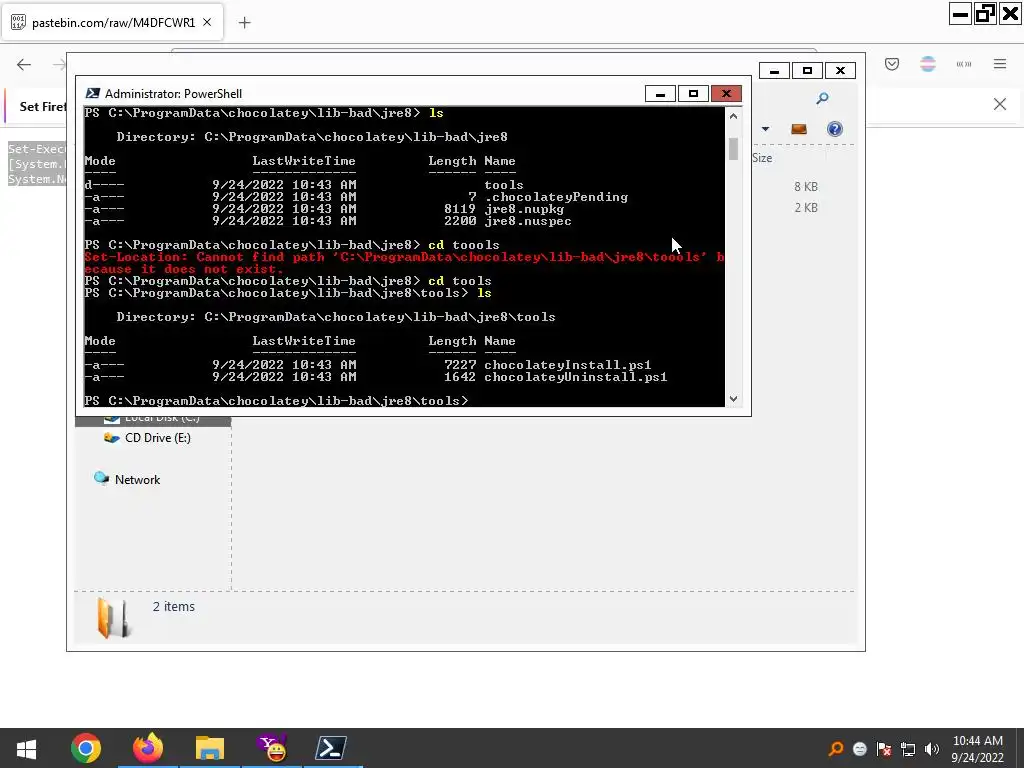Open the taskbar clock showing 10:44 AM
This screenshot has height=768, width=1024.
coord(978,749)
